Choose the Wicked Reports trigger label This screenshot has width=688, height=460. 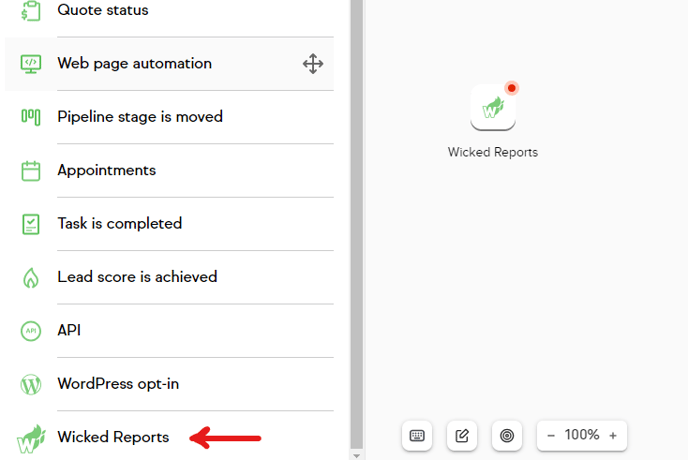(x=113, y=437)
